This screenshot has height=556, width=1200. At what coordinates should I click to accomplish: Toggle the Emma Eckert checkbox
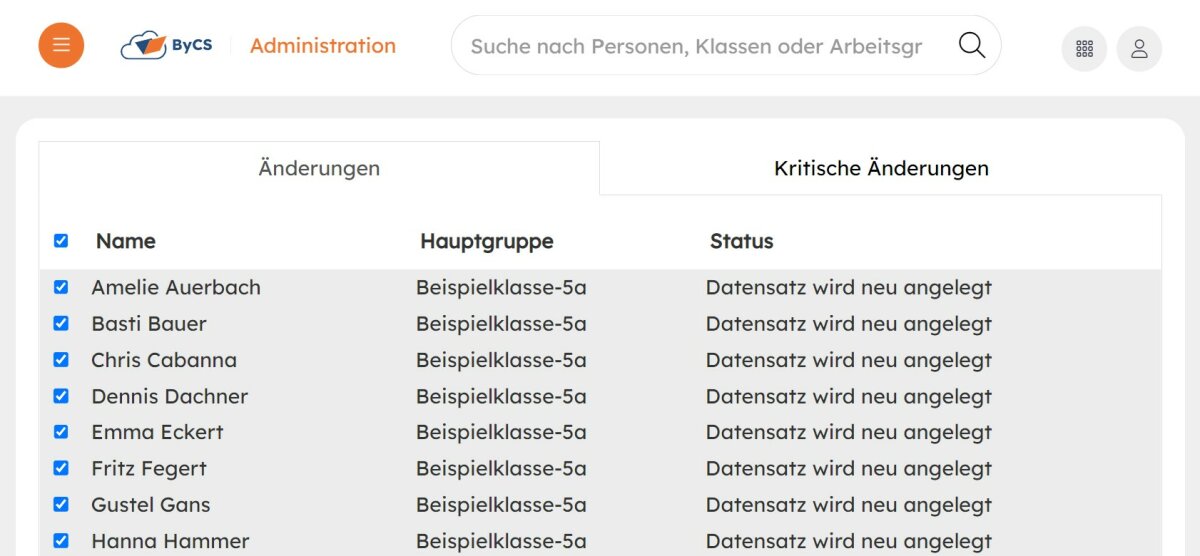tap(61, 432)
